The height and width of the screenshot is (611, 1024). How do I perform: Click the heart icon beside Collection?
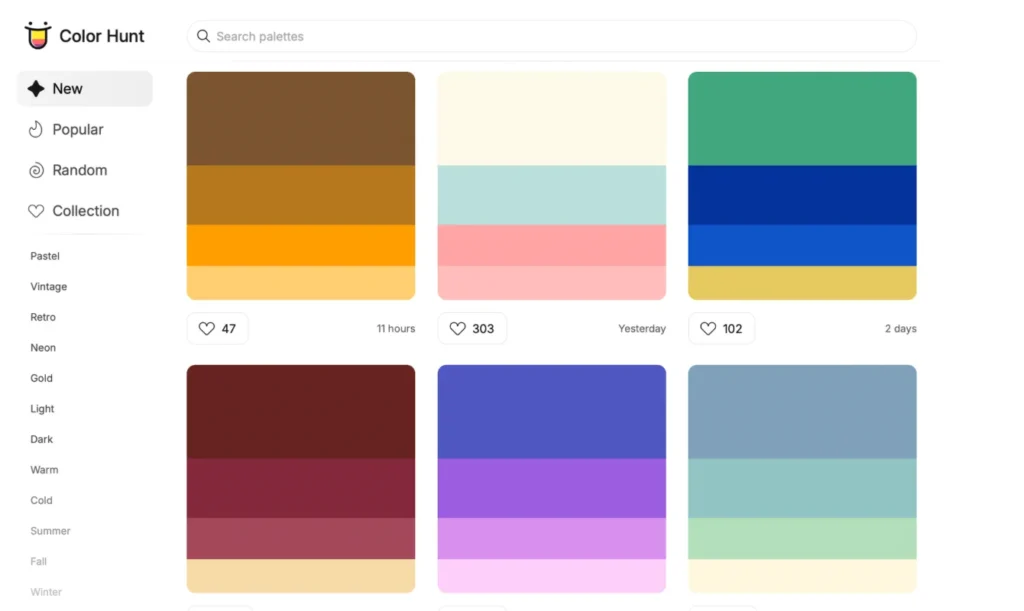(x=36, y=211)
